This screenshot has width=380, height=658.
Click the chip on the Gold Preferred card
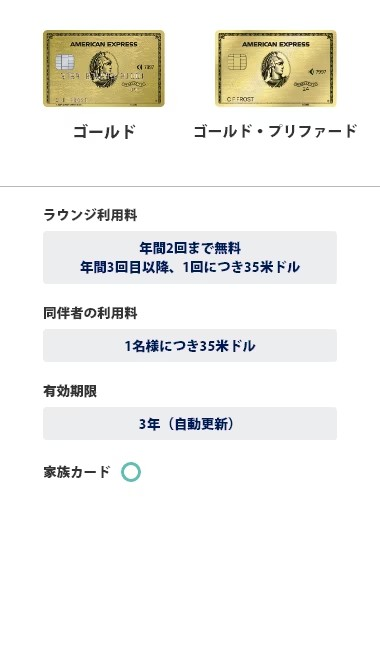point(237,63)
